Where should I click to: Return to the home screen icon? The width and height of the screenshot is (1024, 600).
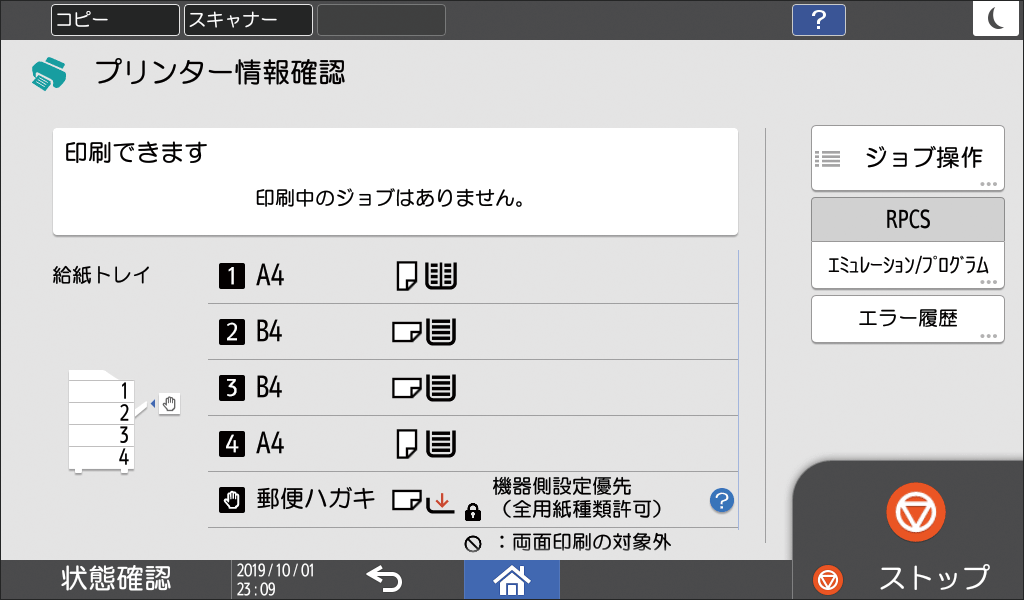pos(511,579)
